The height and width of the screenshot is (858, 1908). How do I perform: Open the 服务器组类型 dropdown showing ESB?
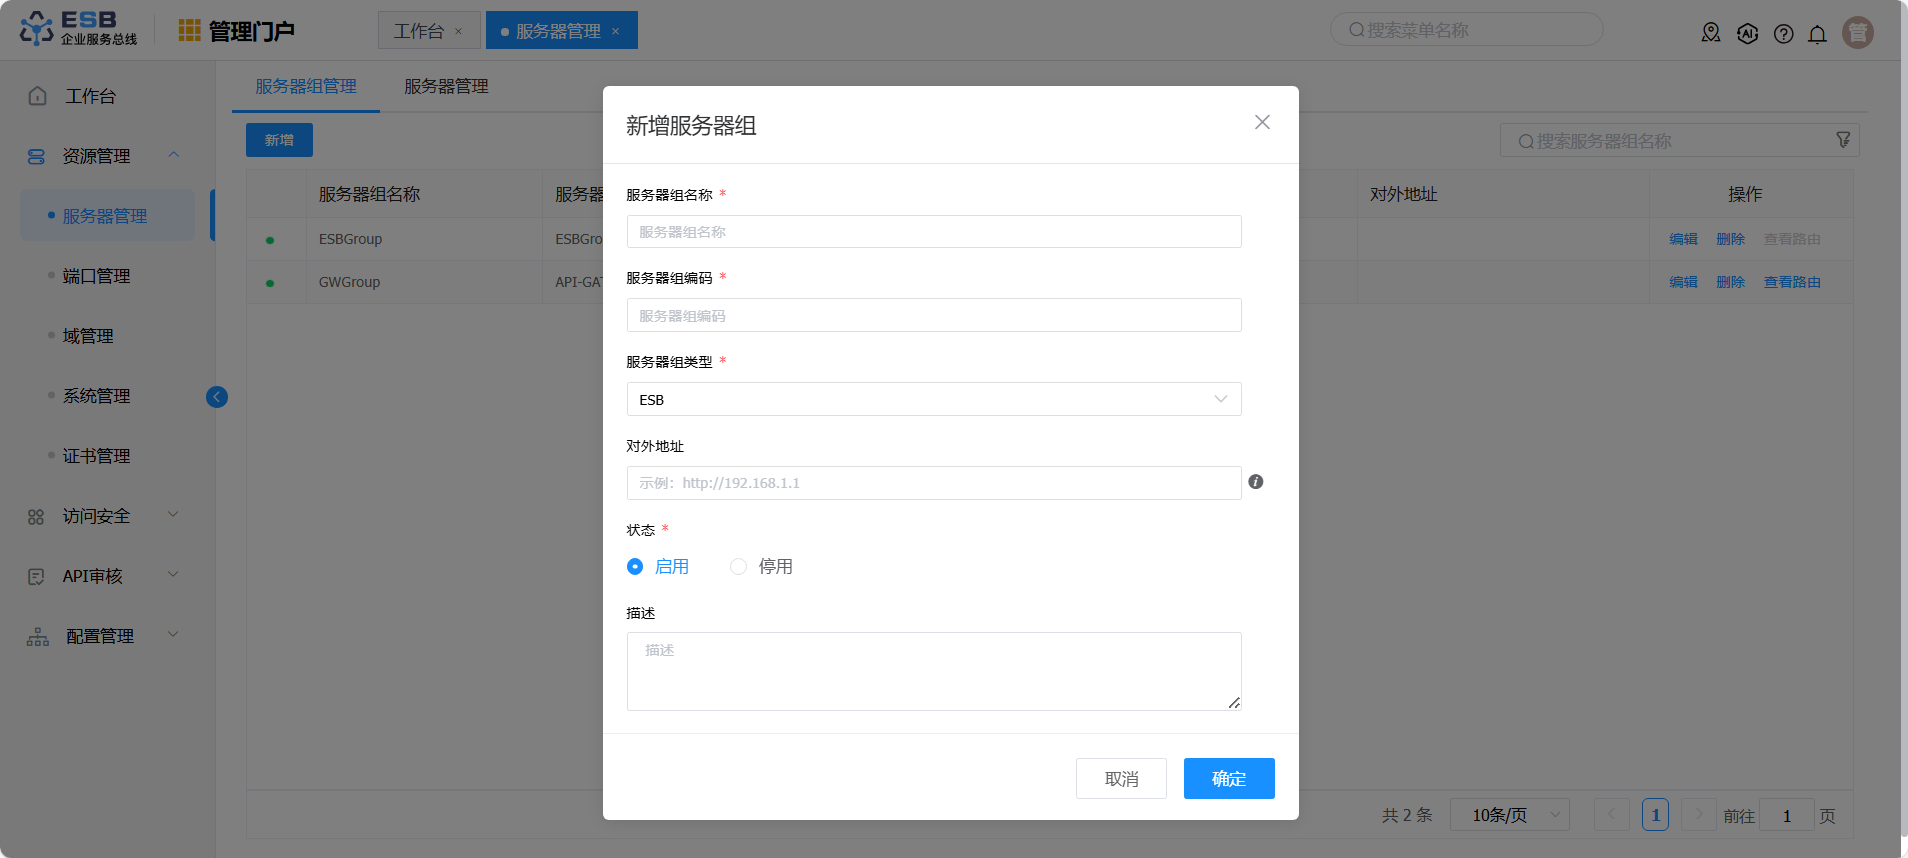[x=933, y=399]
